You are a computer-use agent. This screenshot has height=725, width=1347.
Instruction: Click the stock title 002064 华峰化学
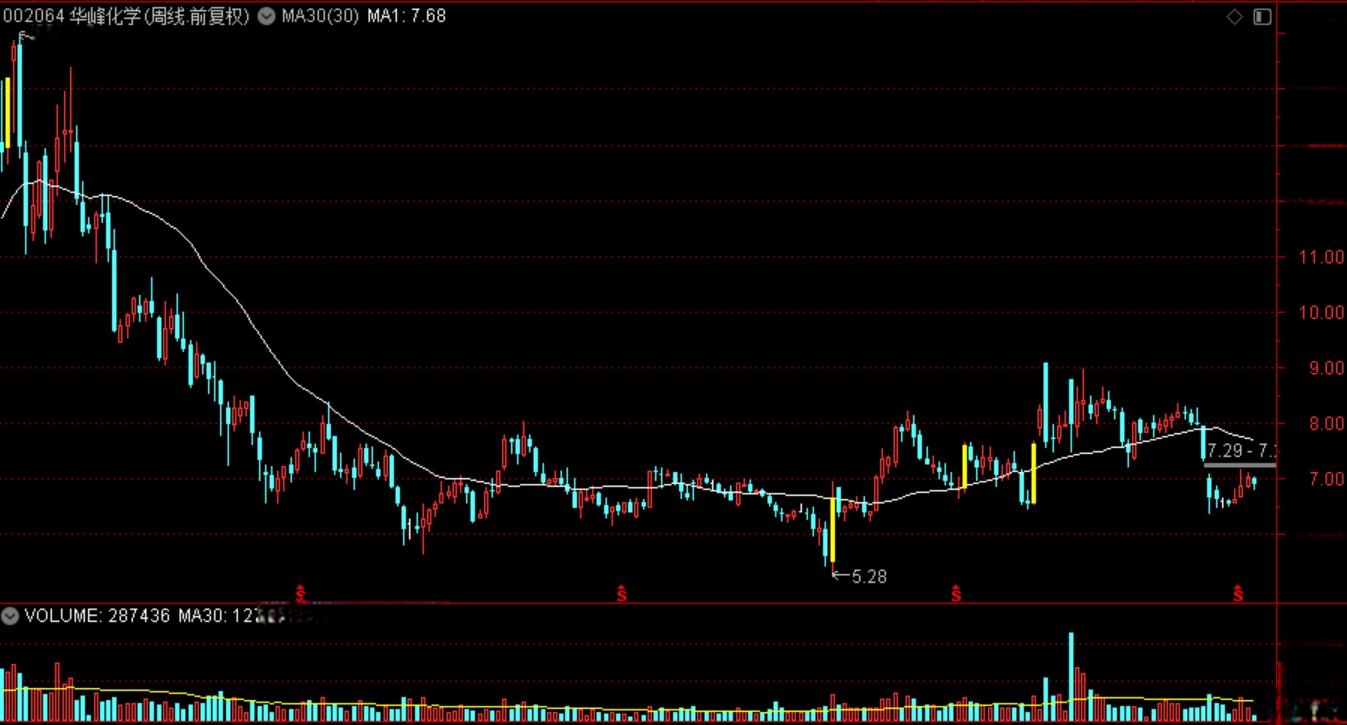tap(73, 16)
